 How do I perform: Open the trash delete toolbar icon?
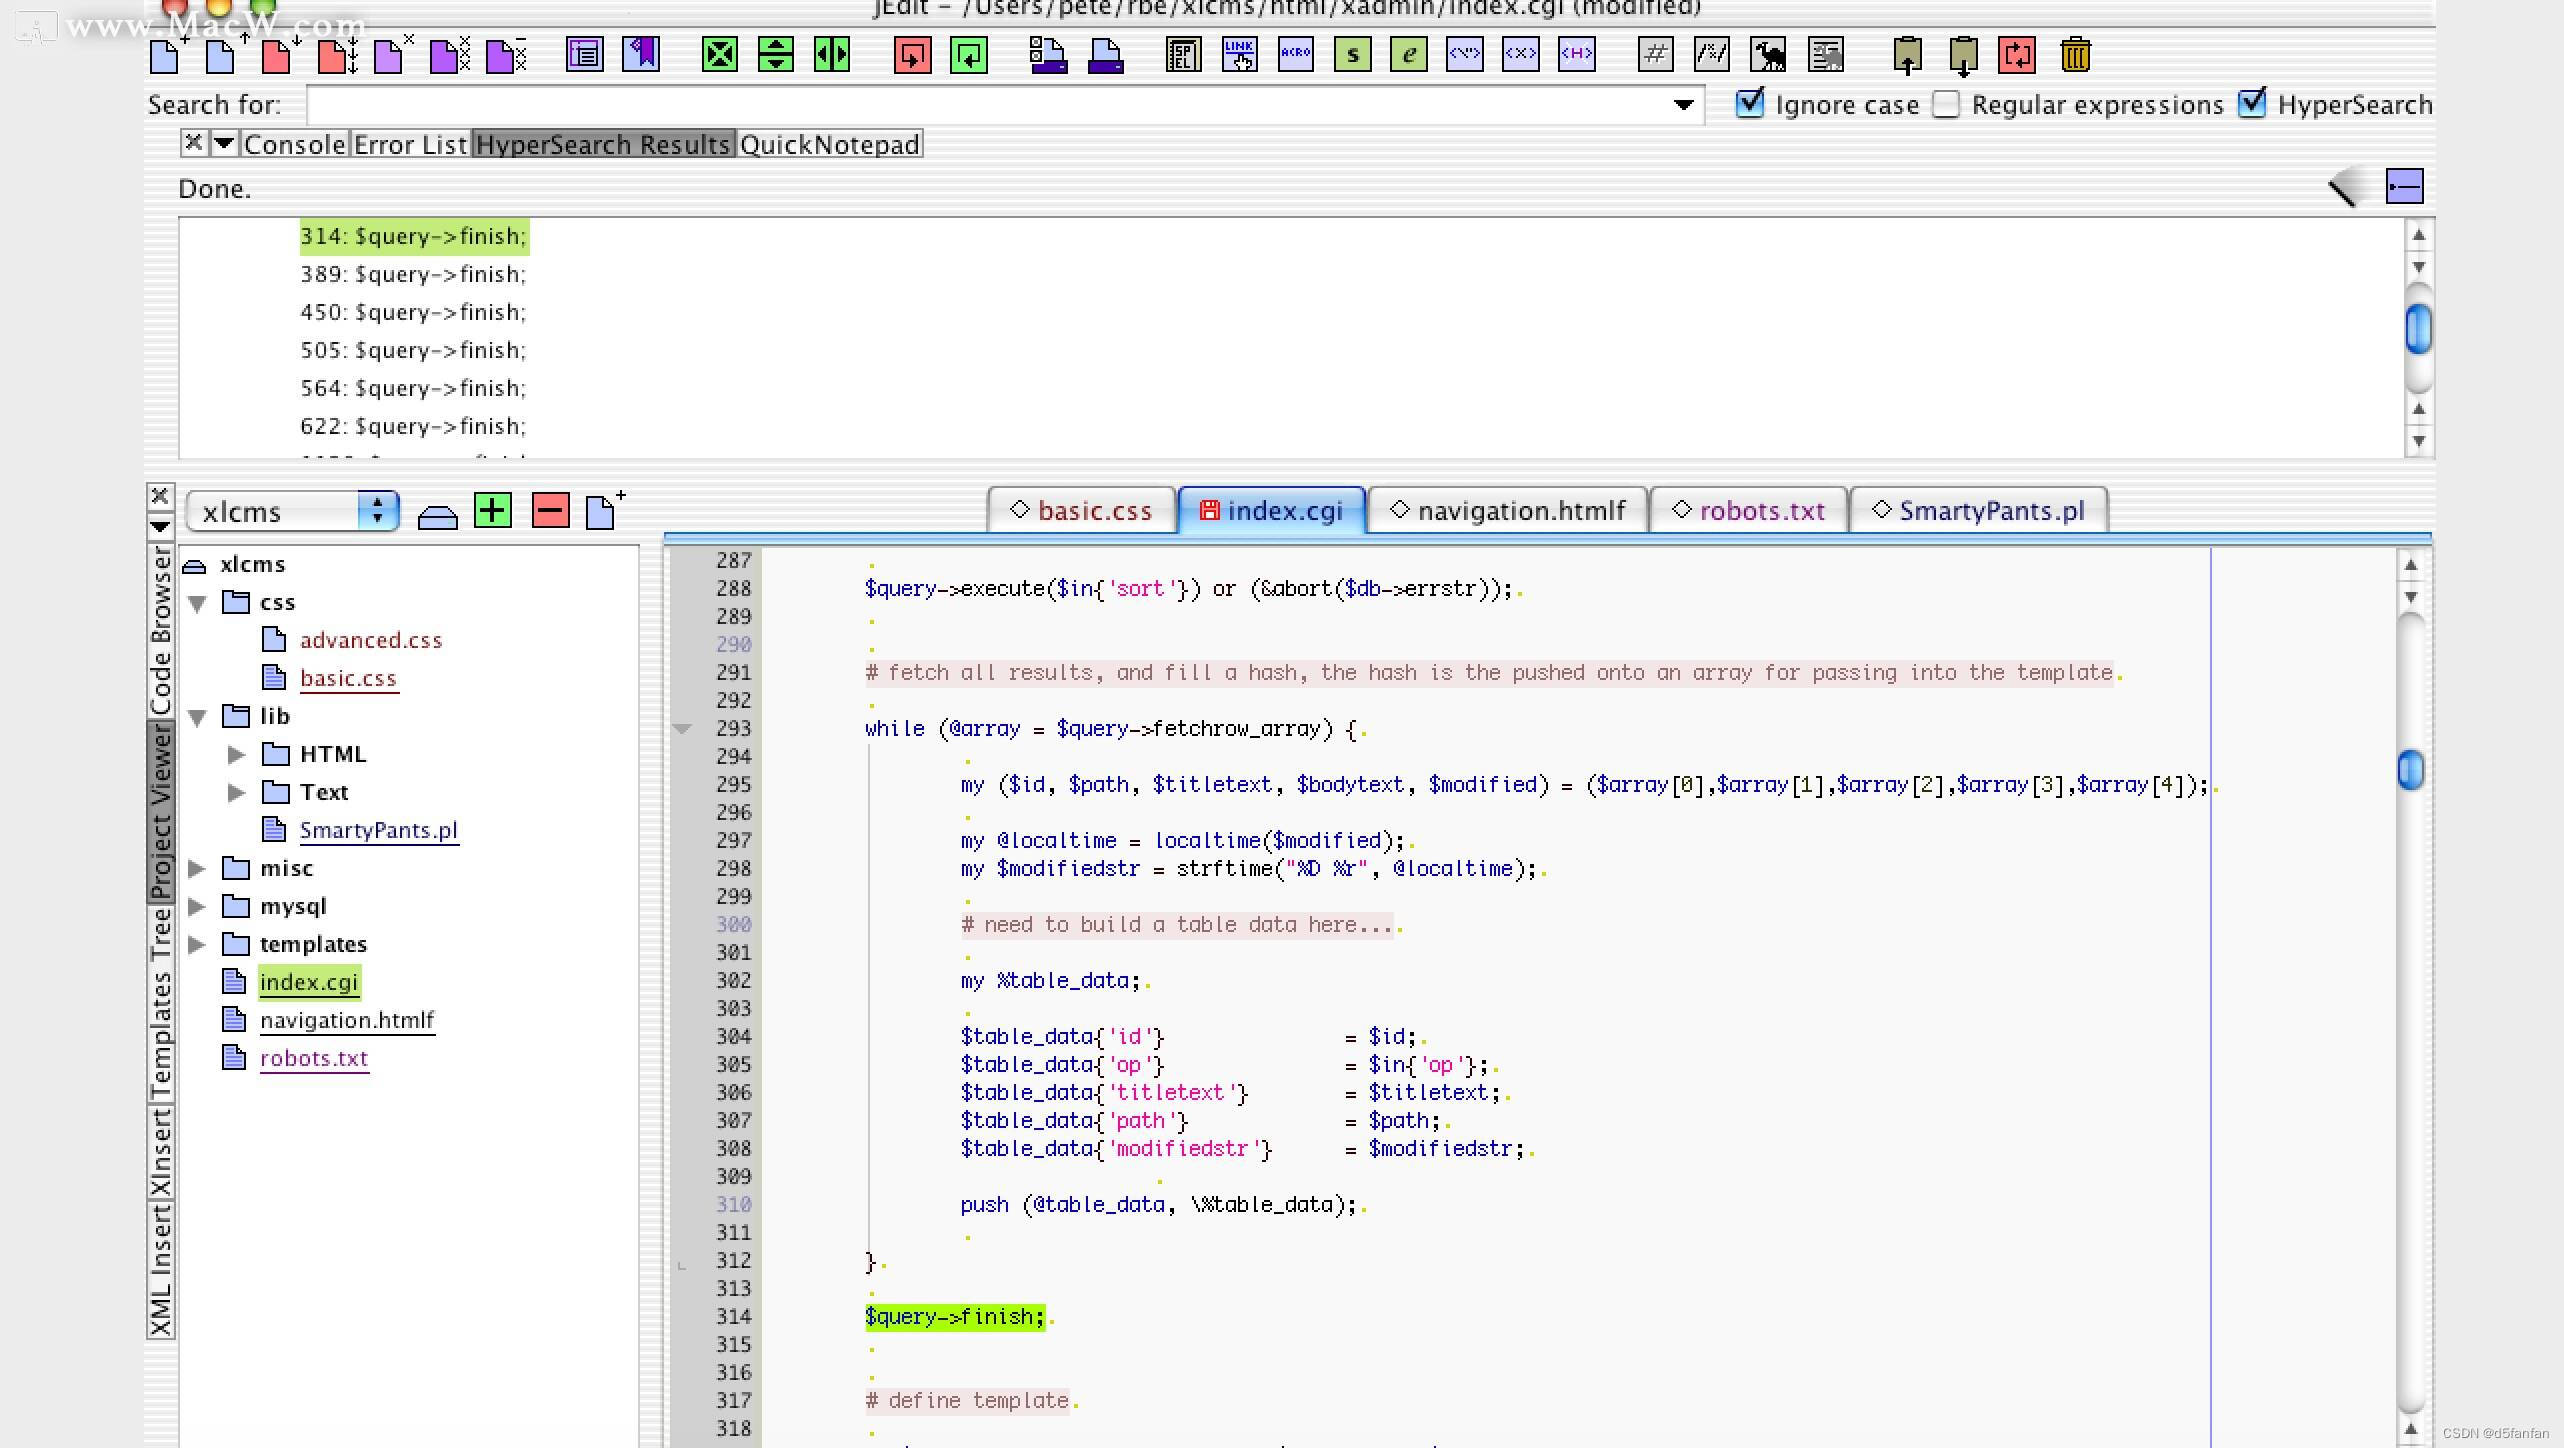2076,56
